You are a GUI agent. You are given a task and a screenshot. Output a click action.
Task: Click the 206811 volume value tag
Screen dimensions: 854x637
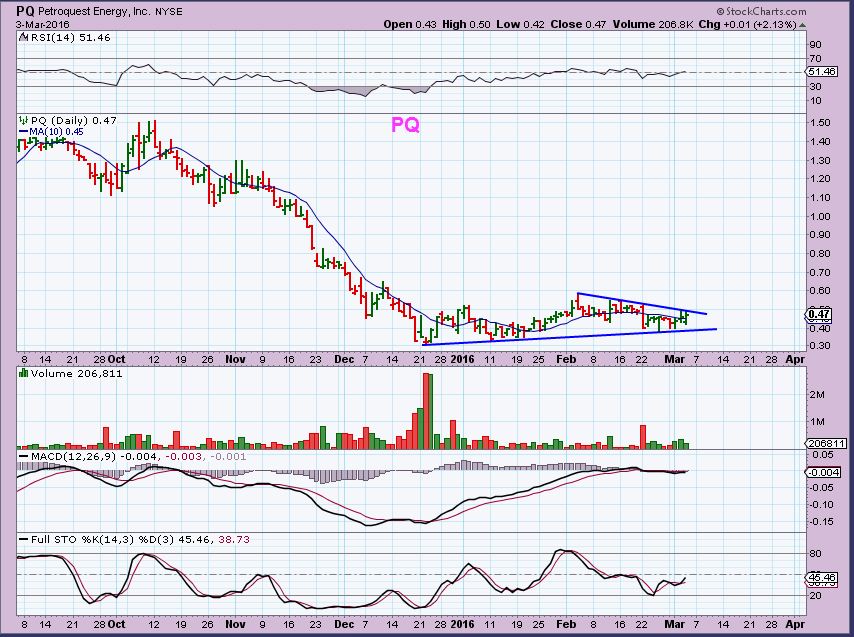click(x=822, y=441)
